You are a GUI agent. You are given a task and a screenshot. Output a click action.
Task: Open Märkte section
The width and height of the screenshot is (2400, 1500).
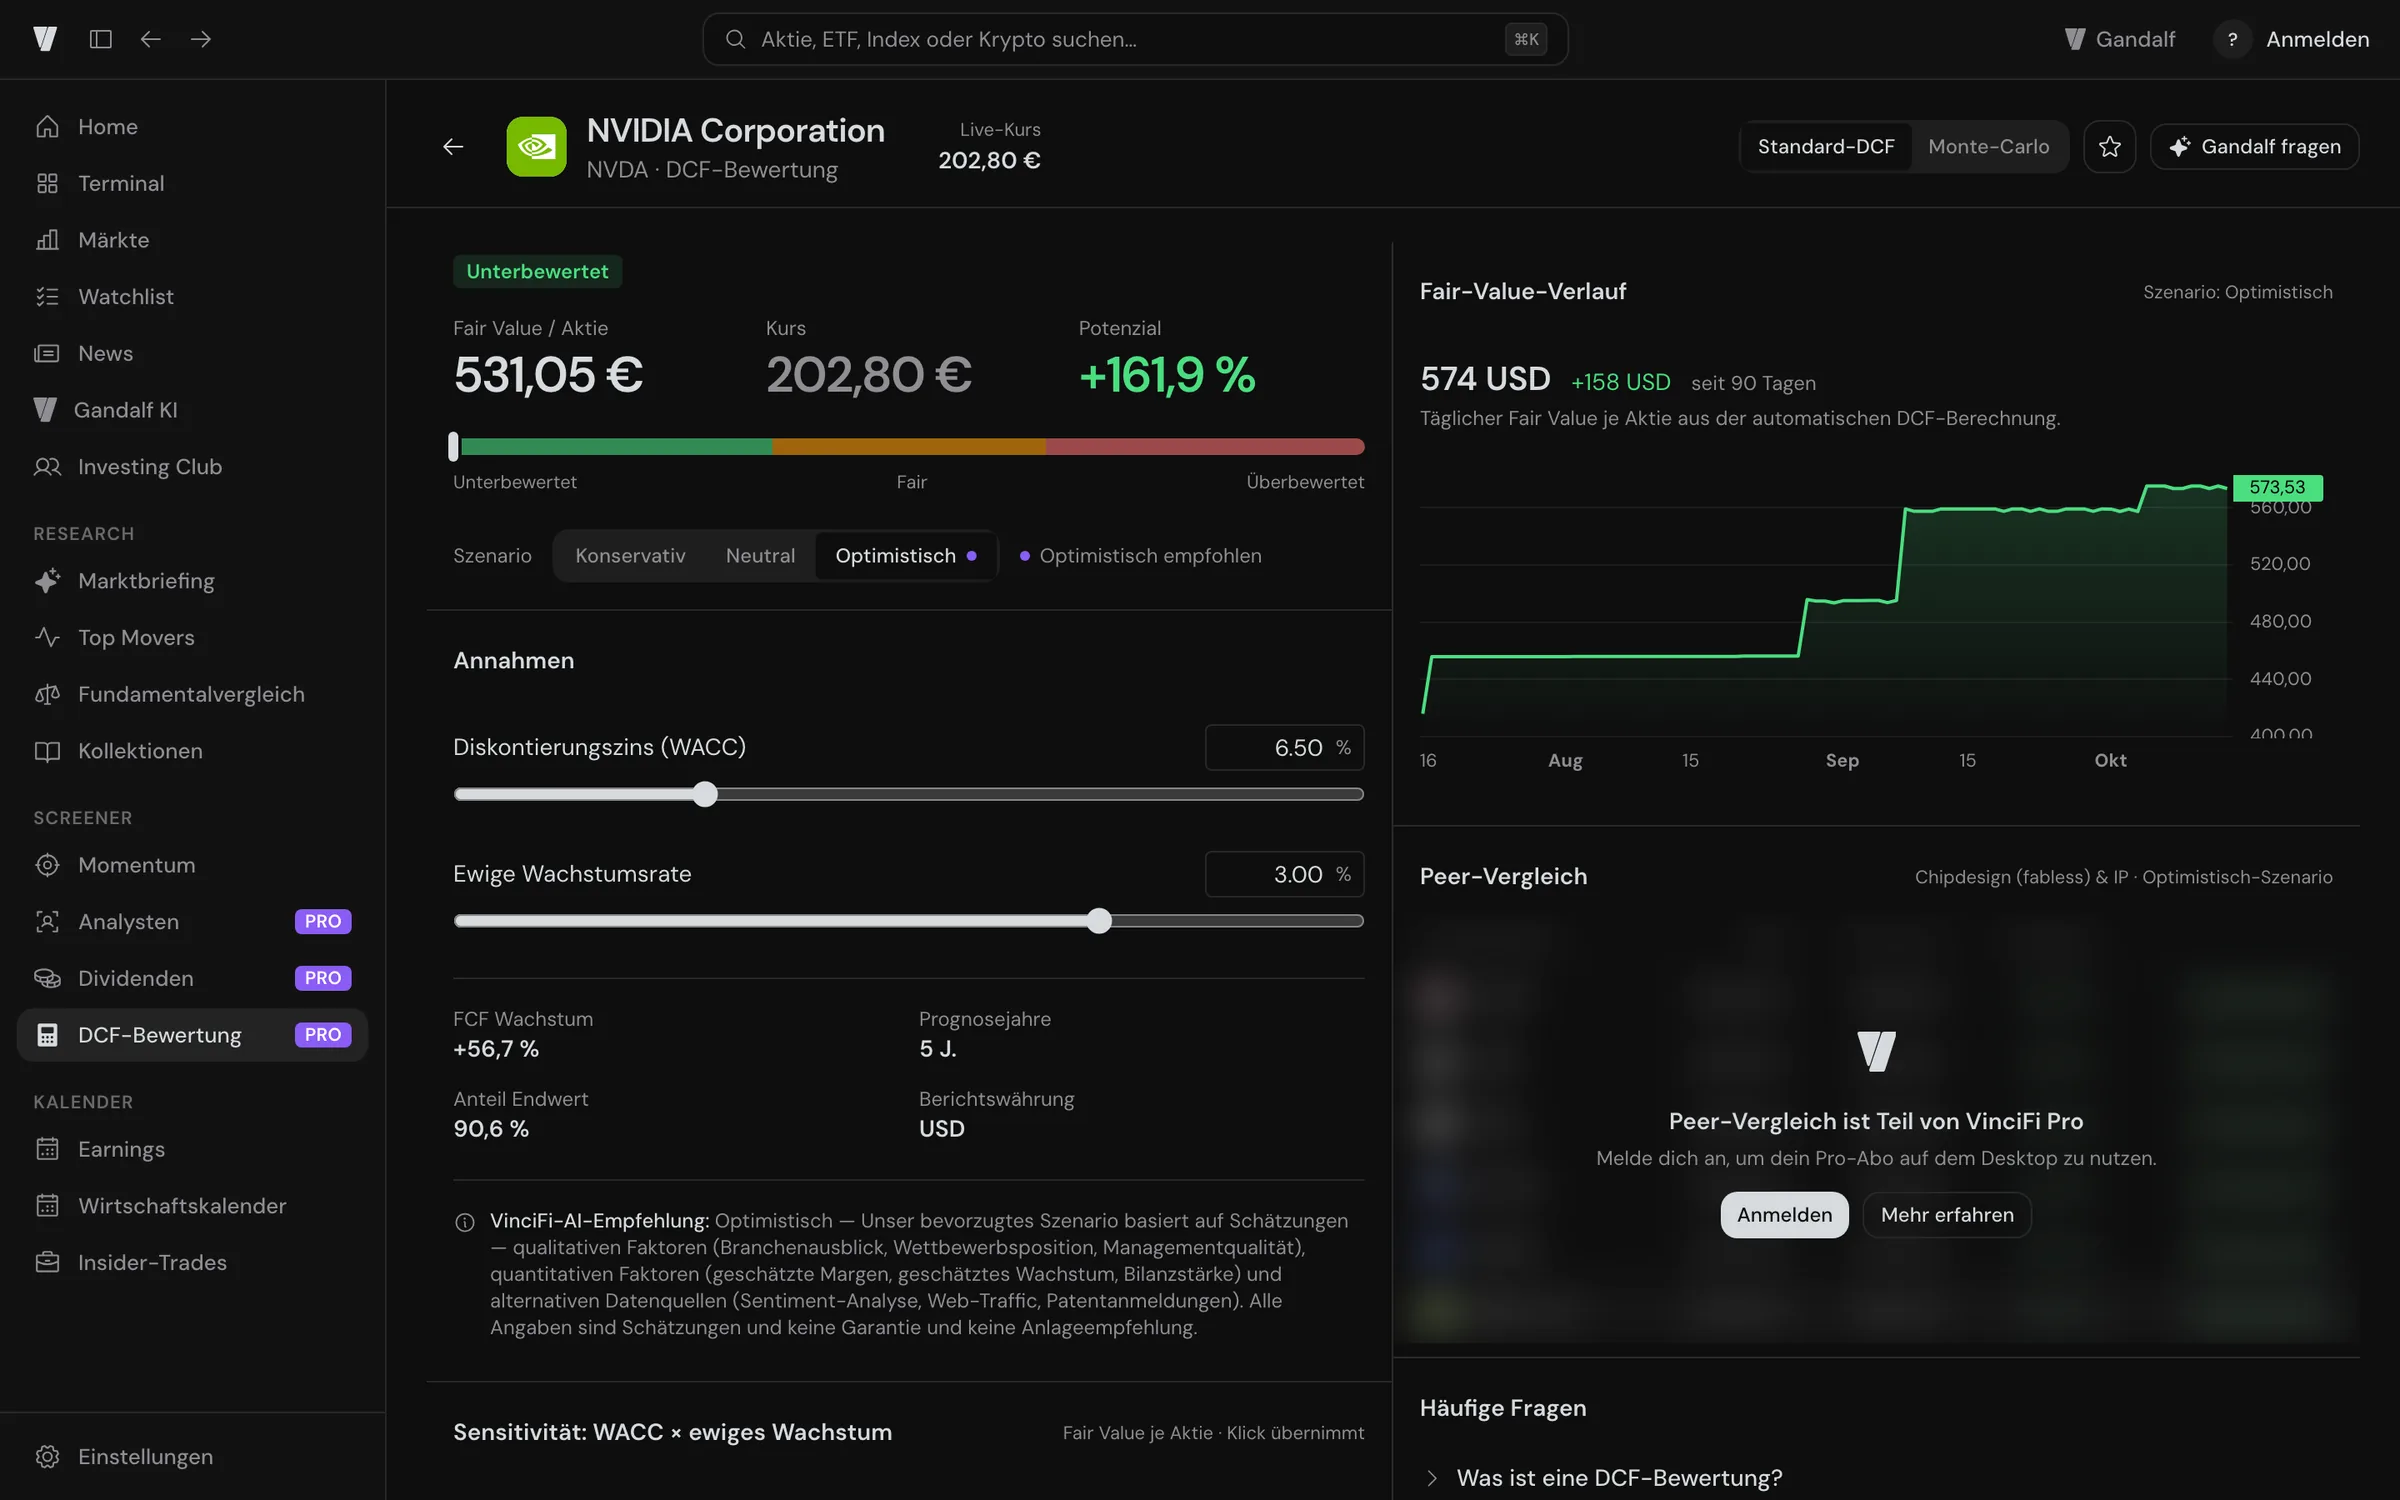192,240
